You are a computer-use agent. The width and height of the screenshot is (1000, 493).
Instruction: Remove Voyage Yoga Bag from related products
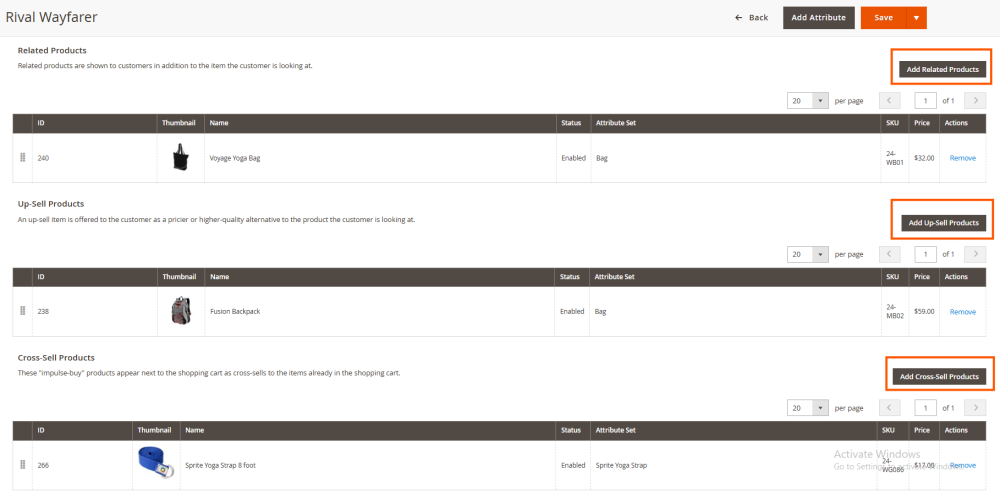(x=962, y=158)
